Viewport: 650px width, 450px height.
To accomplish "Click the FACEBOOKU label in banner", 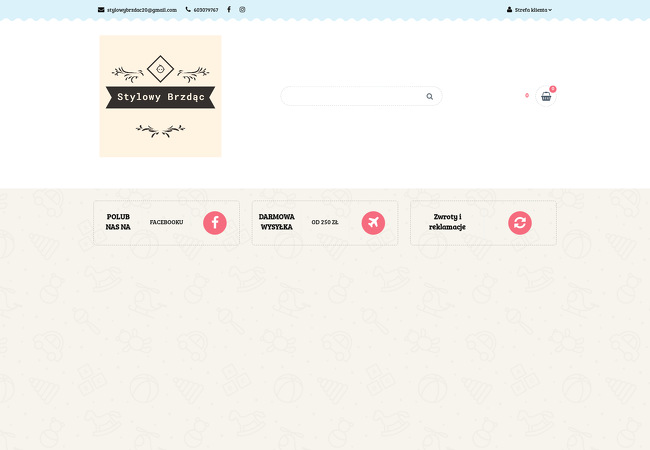I will (x=166, y=223).
